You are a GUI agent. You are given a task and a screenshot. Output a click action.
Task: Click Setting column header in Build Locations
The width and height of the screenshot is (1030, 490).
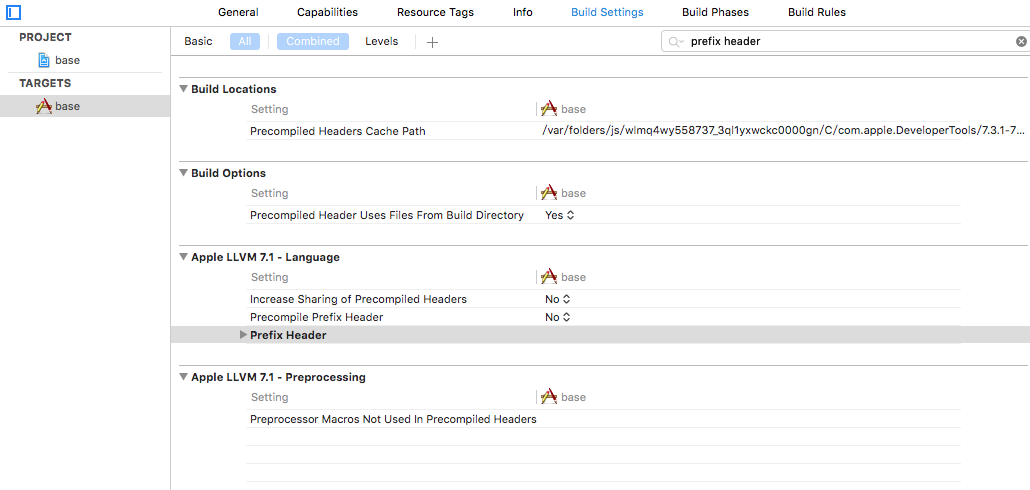pyautogui.click(x=269, y=109)
